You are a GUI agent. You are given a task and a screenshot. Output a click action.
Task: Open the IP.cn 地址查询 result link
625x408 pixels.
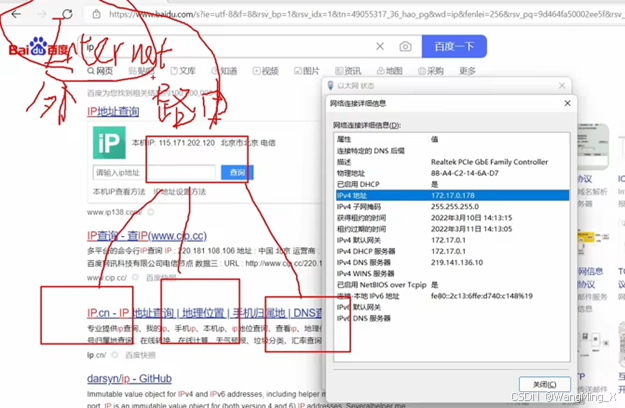[204, 313]
